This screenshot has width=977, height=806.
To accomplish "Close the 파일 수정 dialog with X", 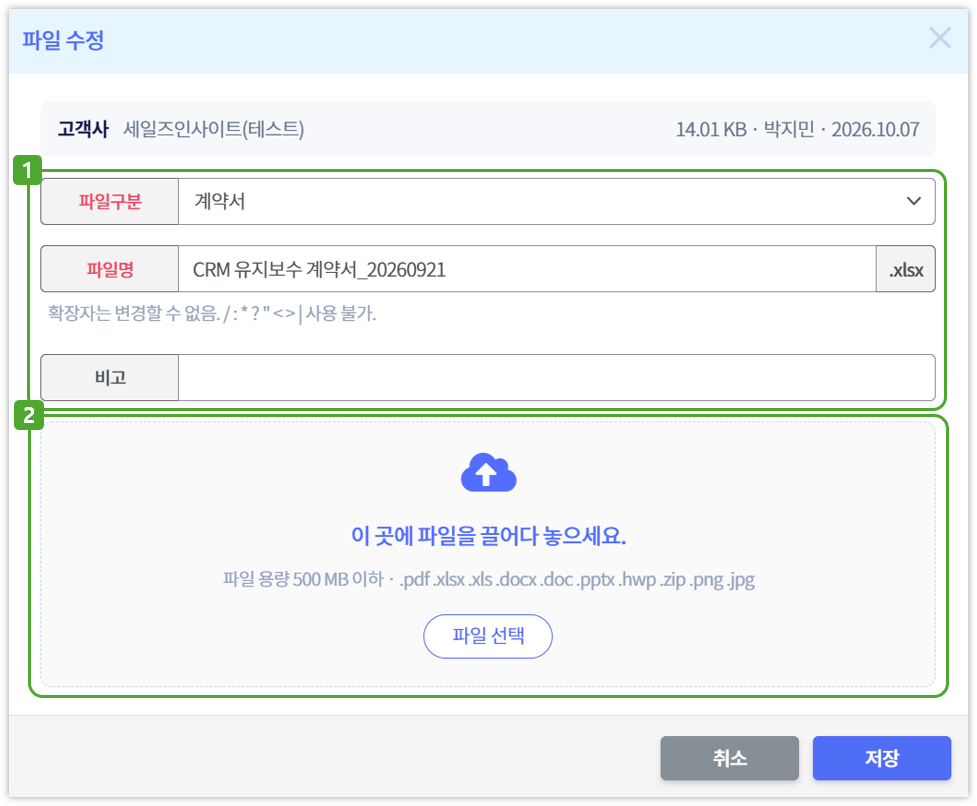I will (x=940, y=38).
